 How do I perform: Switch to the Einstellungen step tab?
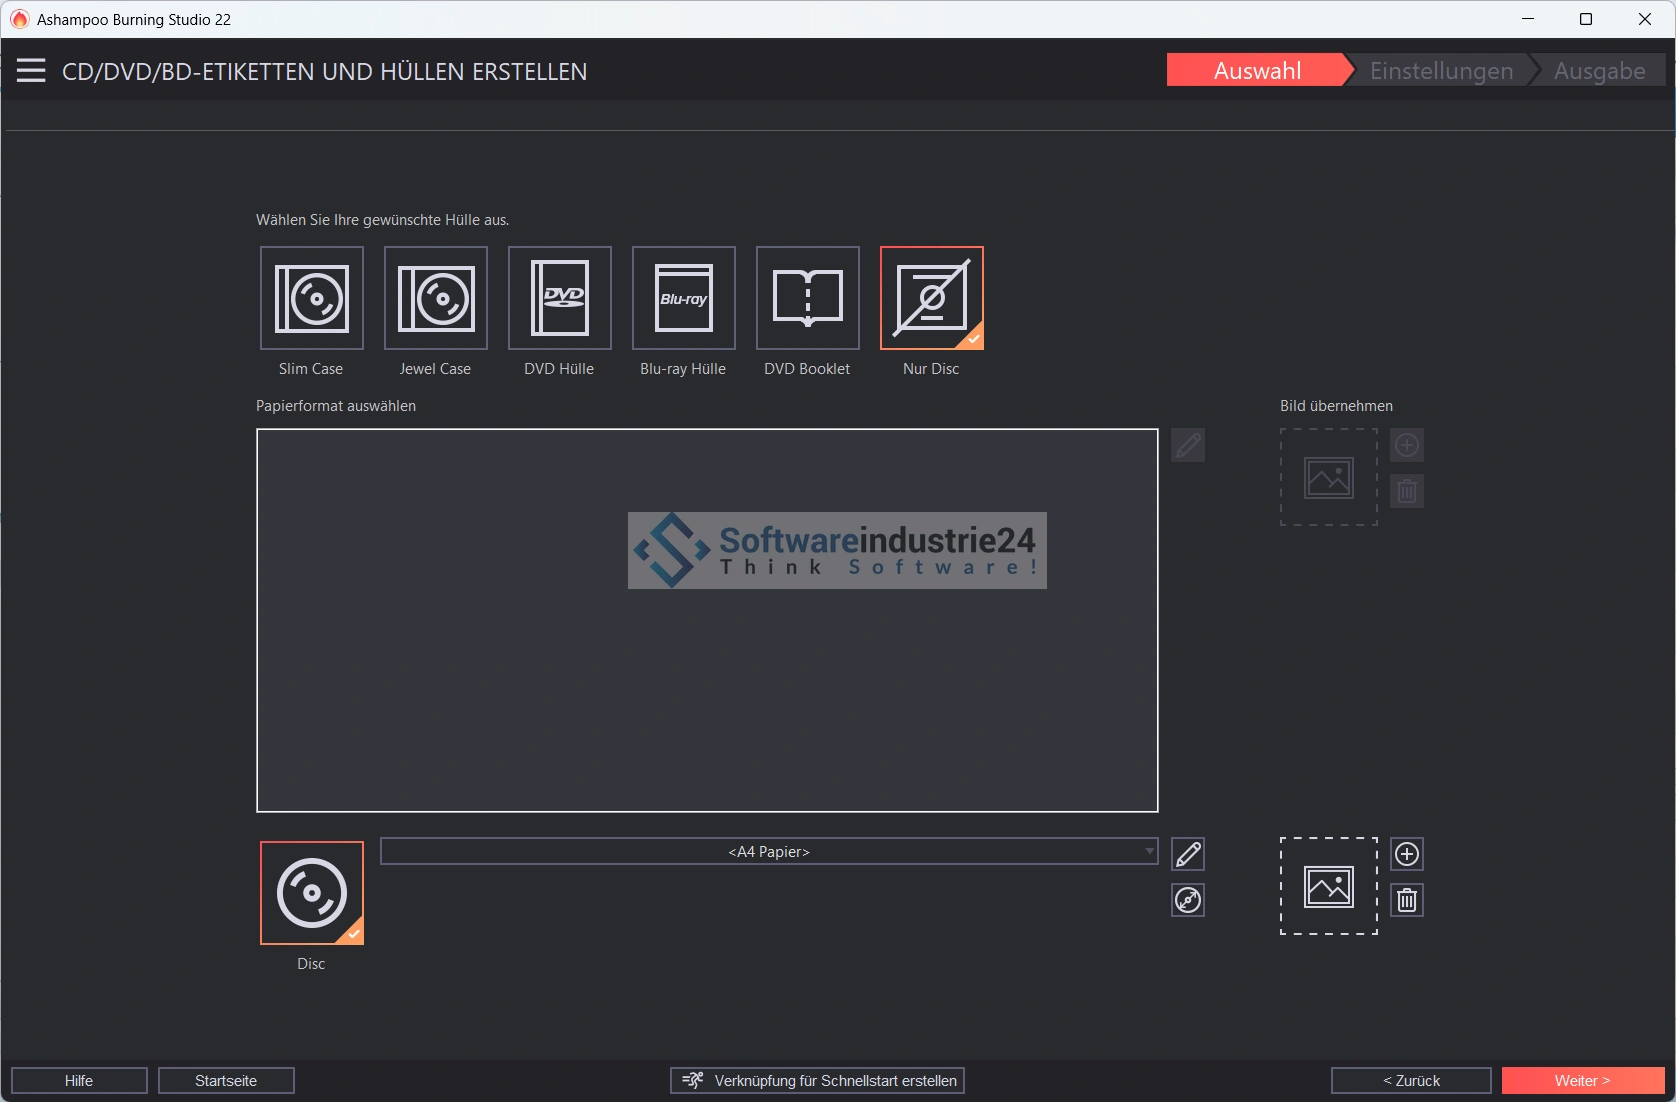1441,71
